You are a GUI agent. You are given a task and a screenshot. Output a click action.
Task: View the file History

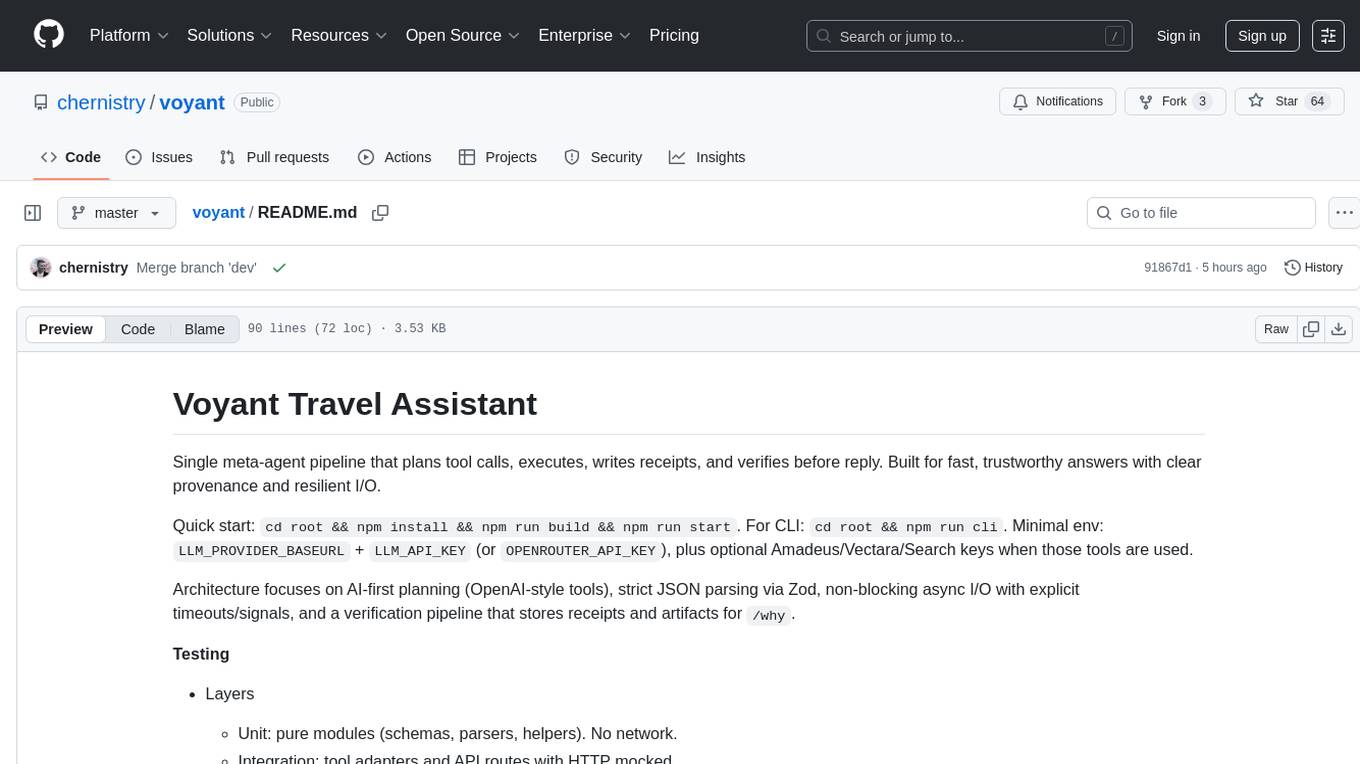coord(1313,268)
